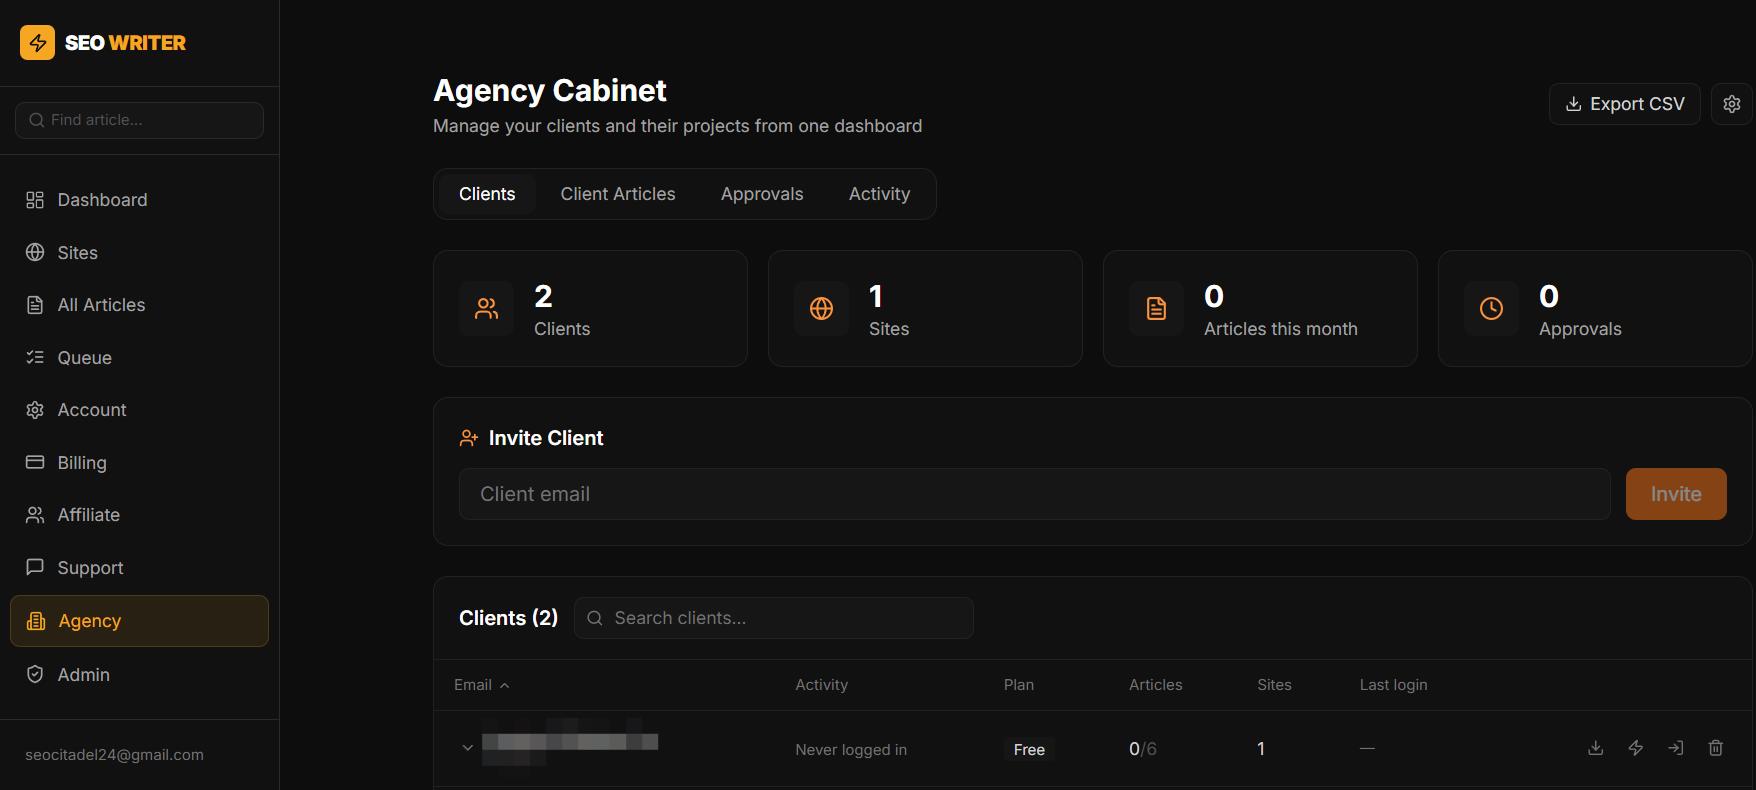Click the Client email input field
1756x790 pixels.
click(x=1034, y=494)
